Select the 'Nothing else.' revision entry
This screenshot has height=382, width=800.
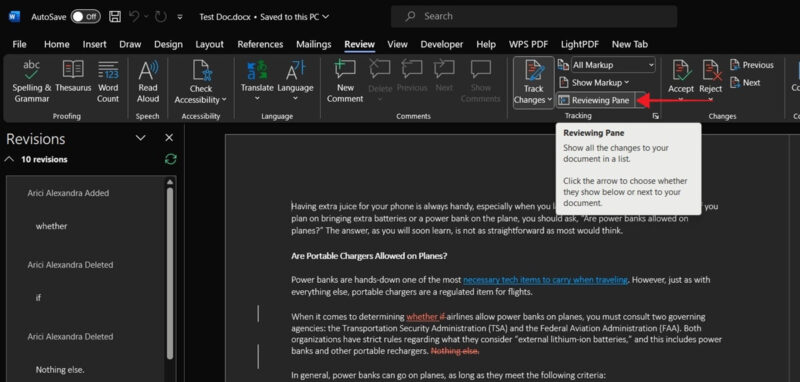coord(60,370)
